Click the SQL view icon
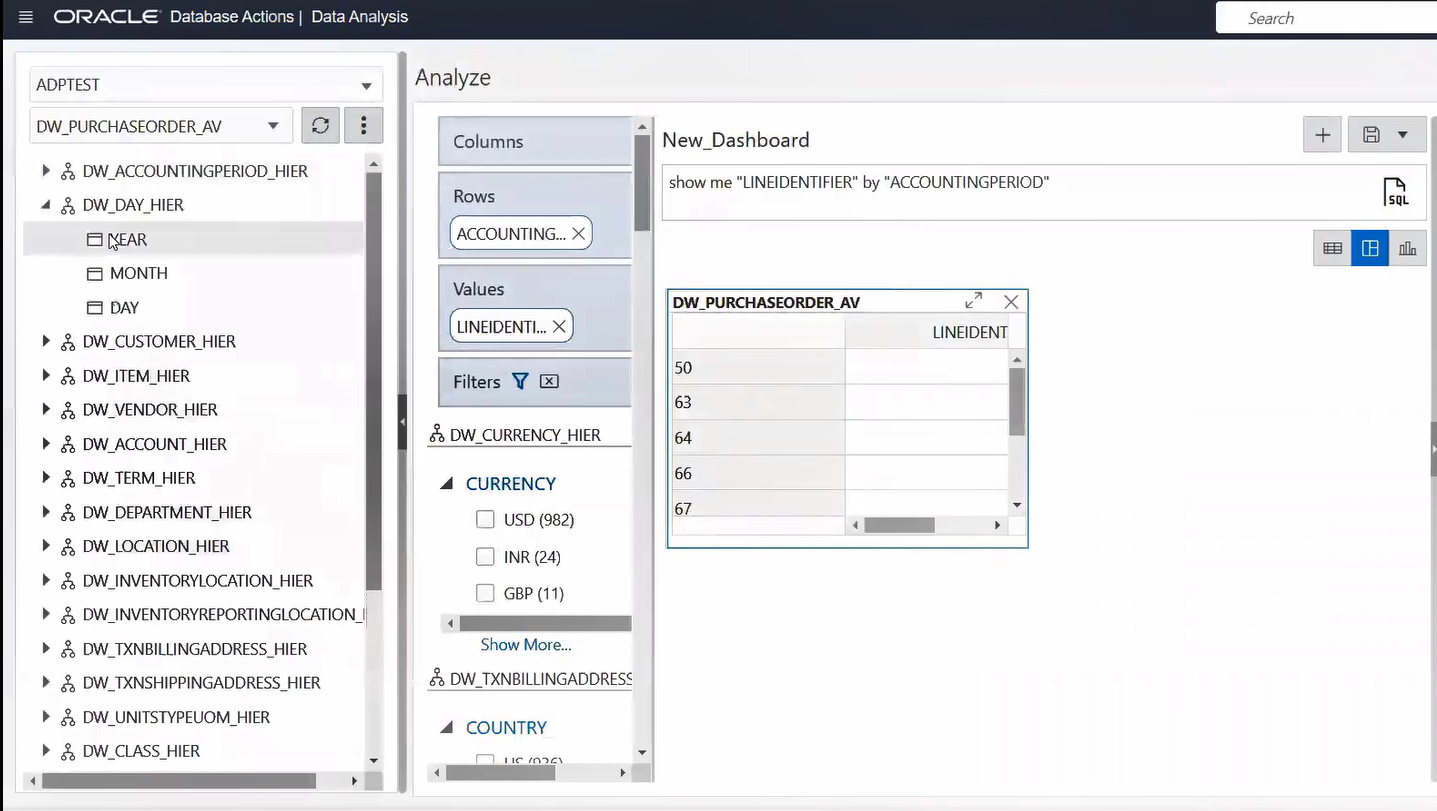The height and width of the screenshot is (811, 1437). tap(1395, 192)
